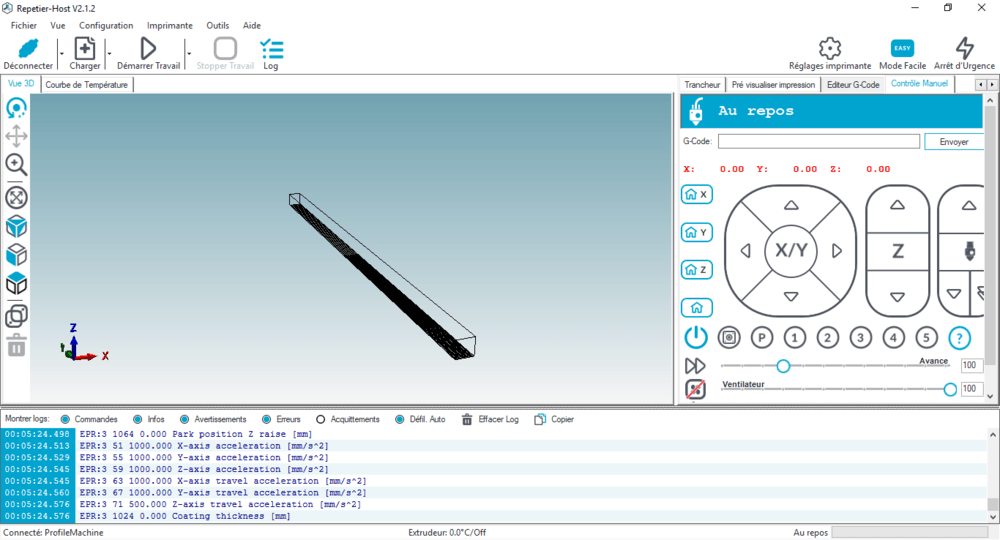Viewport: 1000px width, 540px height.
Task: Toggle the fan on/off icon
Action: [695, 389]
